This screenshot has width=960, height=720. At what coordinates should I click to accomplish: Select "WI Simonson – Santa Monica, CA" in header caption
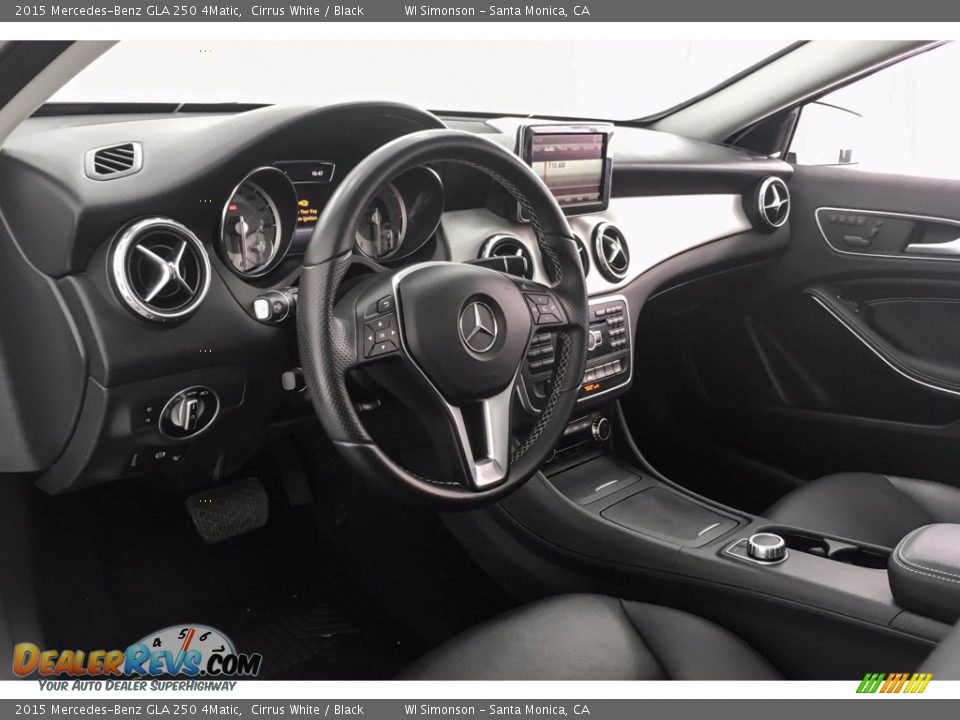(x=497, y=10)
